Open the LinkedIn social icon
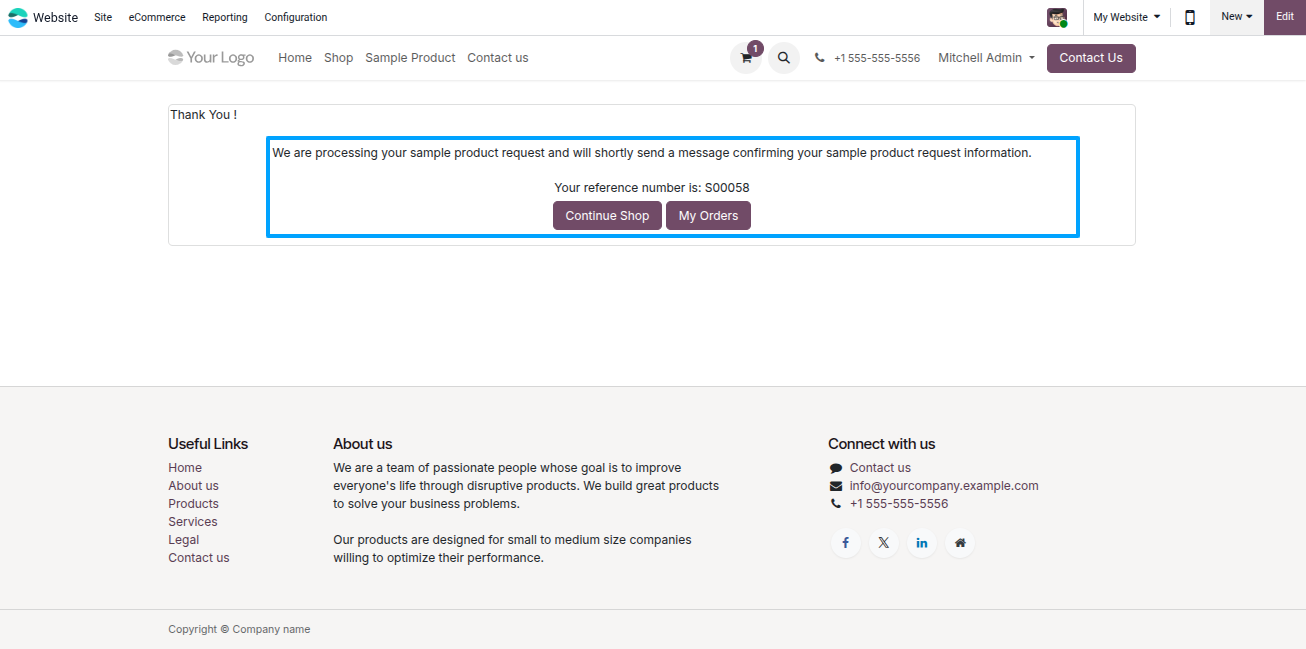This screenshot has width=1306, height=649. click(x=922, y=543)
